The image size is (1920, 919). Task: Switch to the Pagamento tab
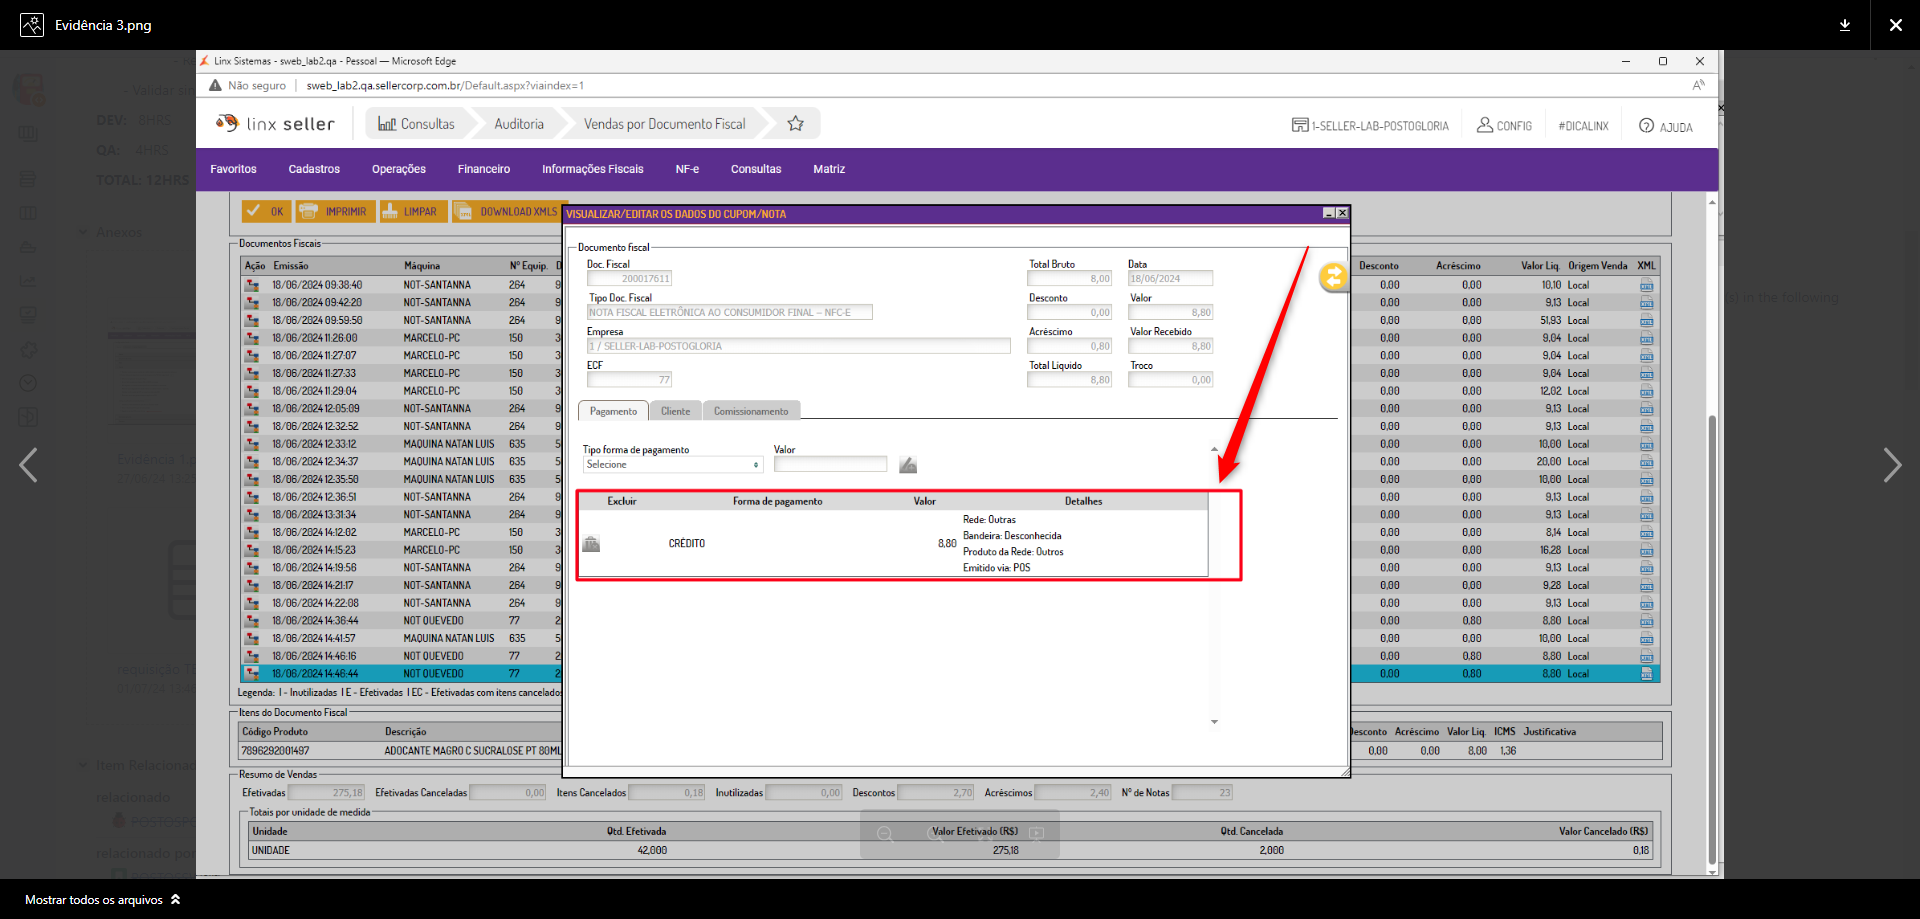[x=613, y=411]
